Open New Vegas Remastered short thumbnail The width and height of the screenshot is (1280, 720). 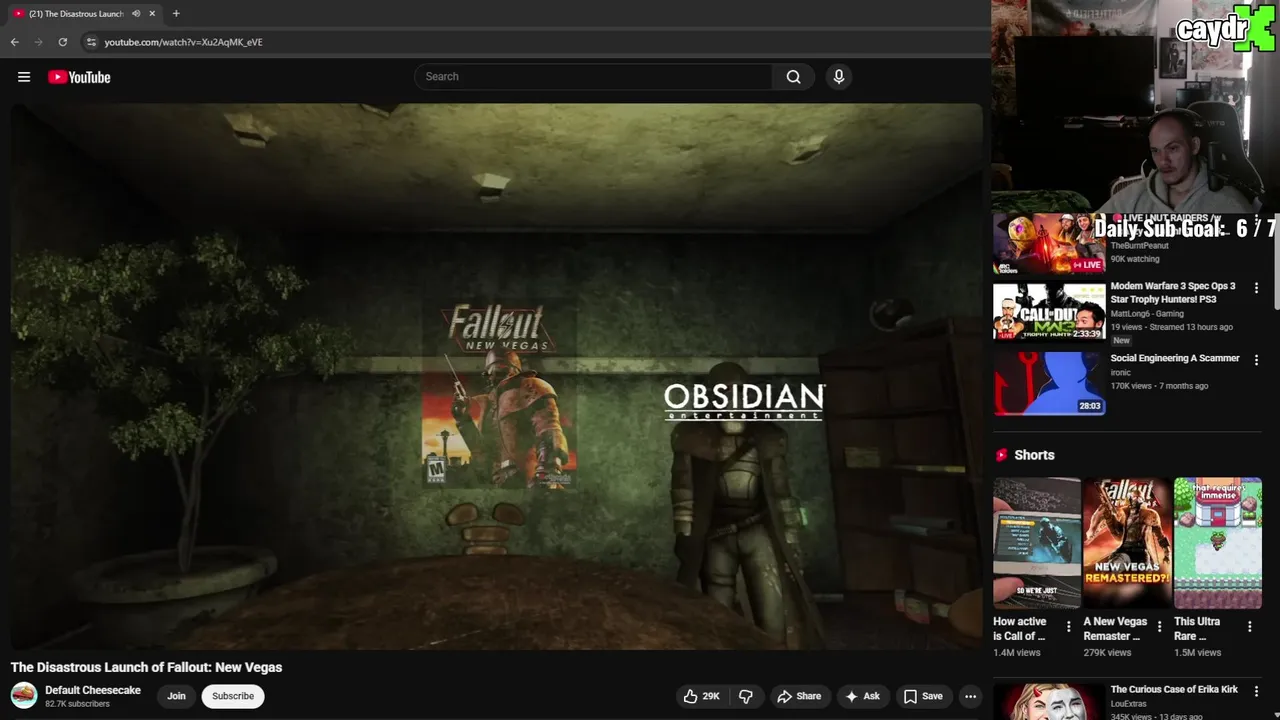(x=1127, y=543)
